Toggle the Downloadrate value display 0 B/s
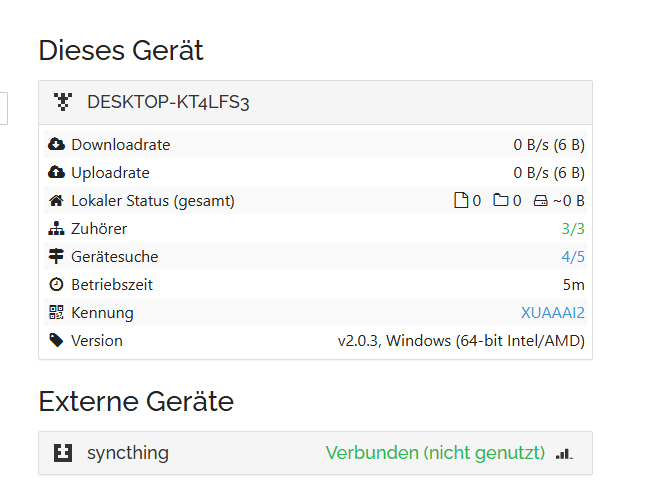This screenshot has height=493, width=646. tap(549, 145)
